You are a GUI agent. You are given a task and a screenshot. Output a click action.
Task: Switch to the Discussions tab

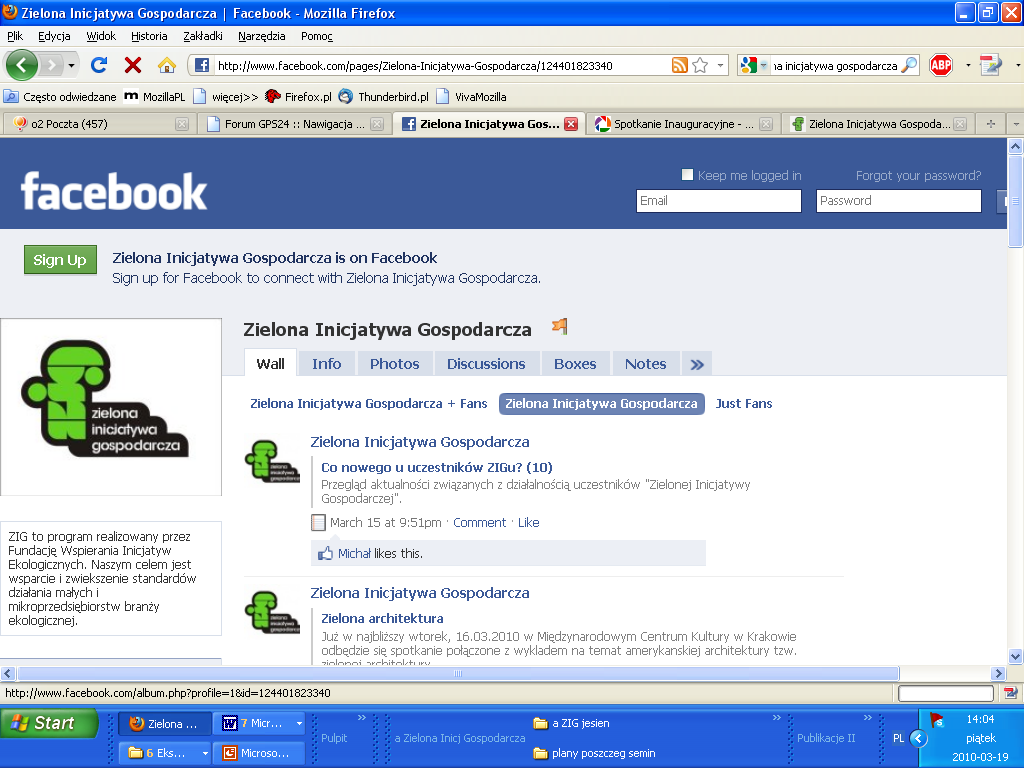click(486, 364)
